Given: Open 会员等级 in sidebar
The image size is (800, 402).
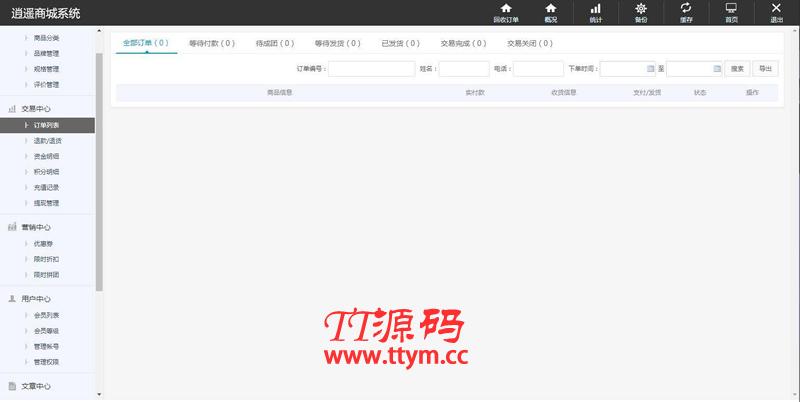Looking at the screenshot, I should [46, 331].
